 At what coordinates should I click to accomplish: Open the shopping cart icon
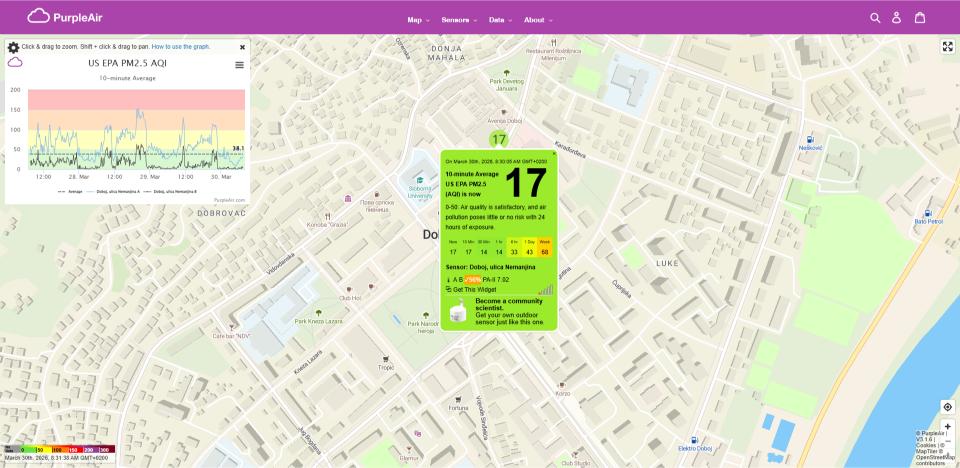coord(920,18)
